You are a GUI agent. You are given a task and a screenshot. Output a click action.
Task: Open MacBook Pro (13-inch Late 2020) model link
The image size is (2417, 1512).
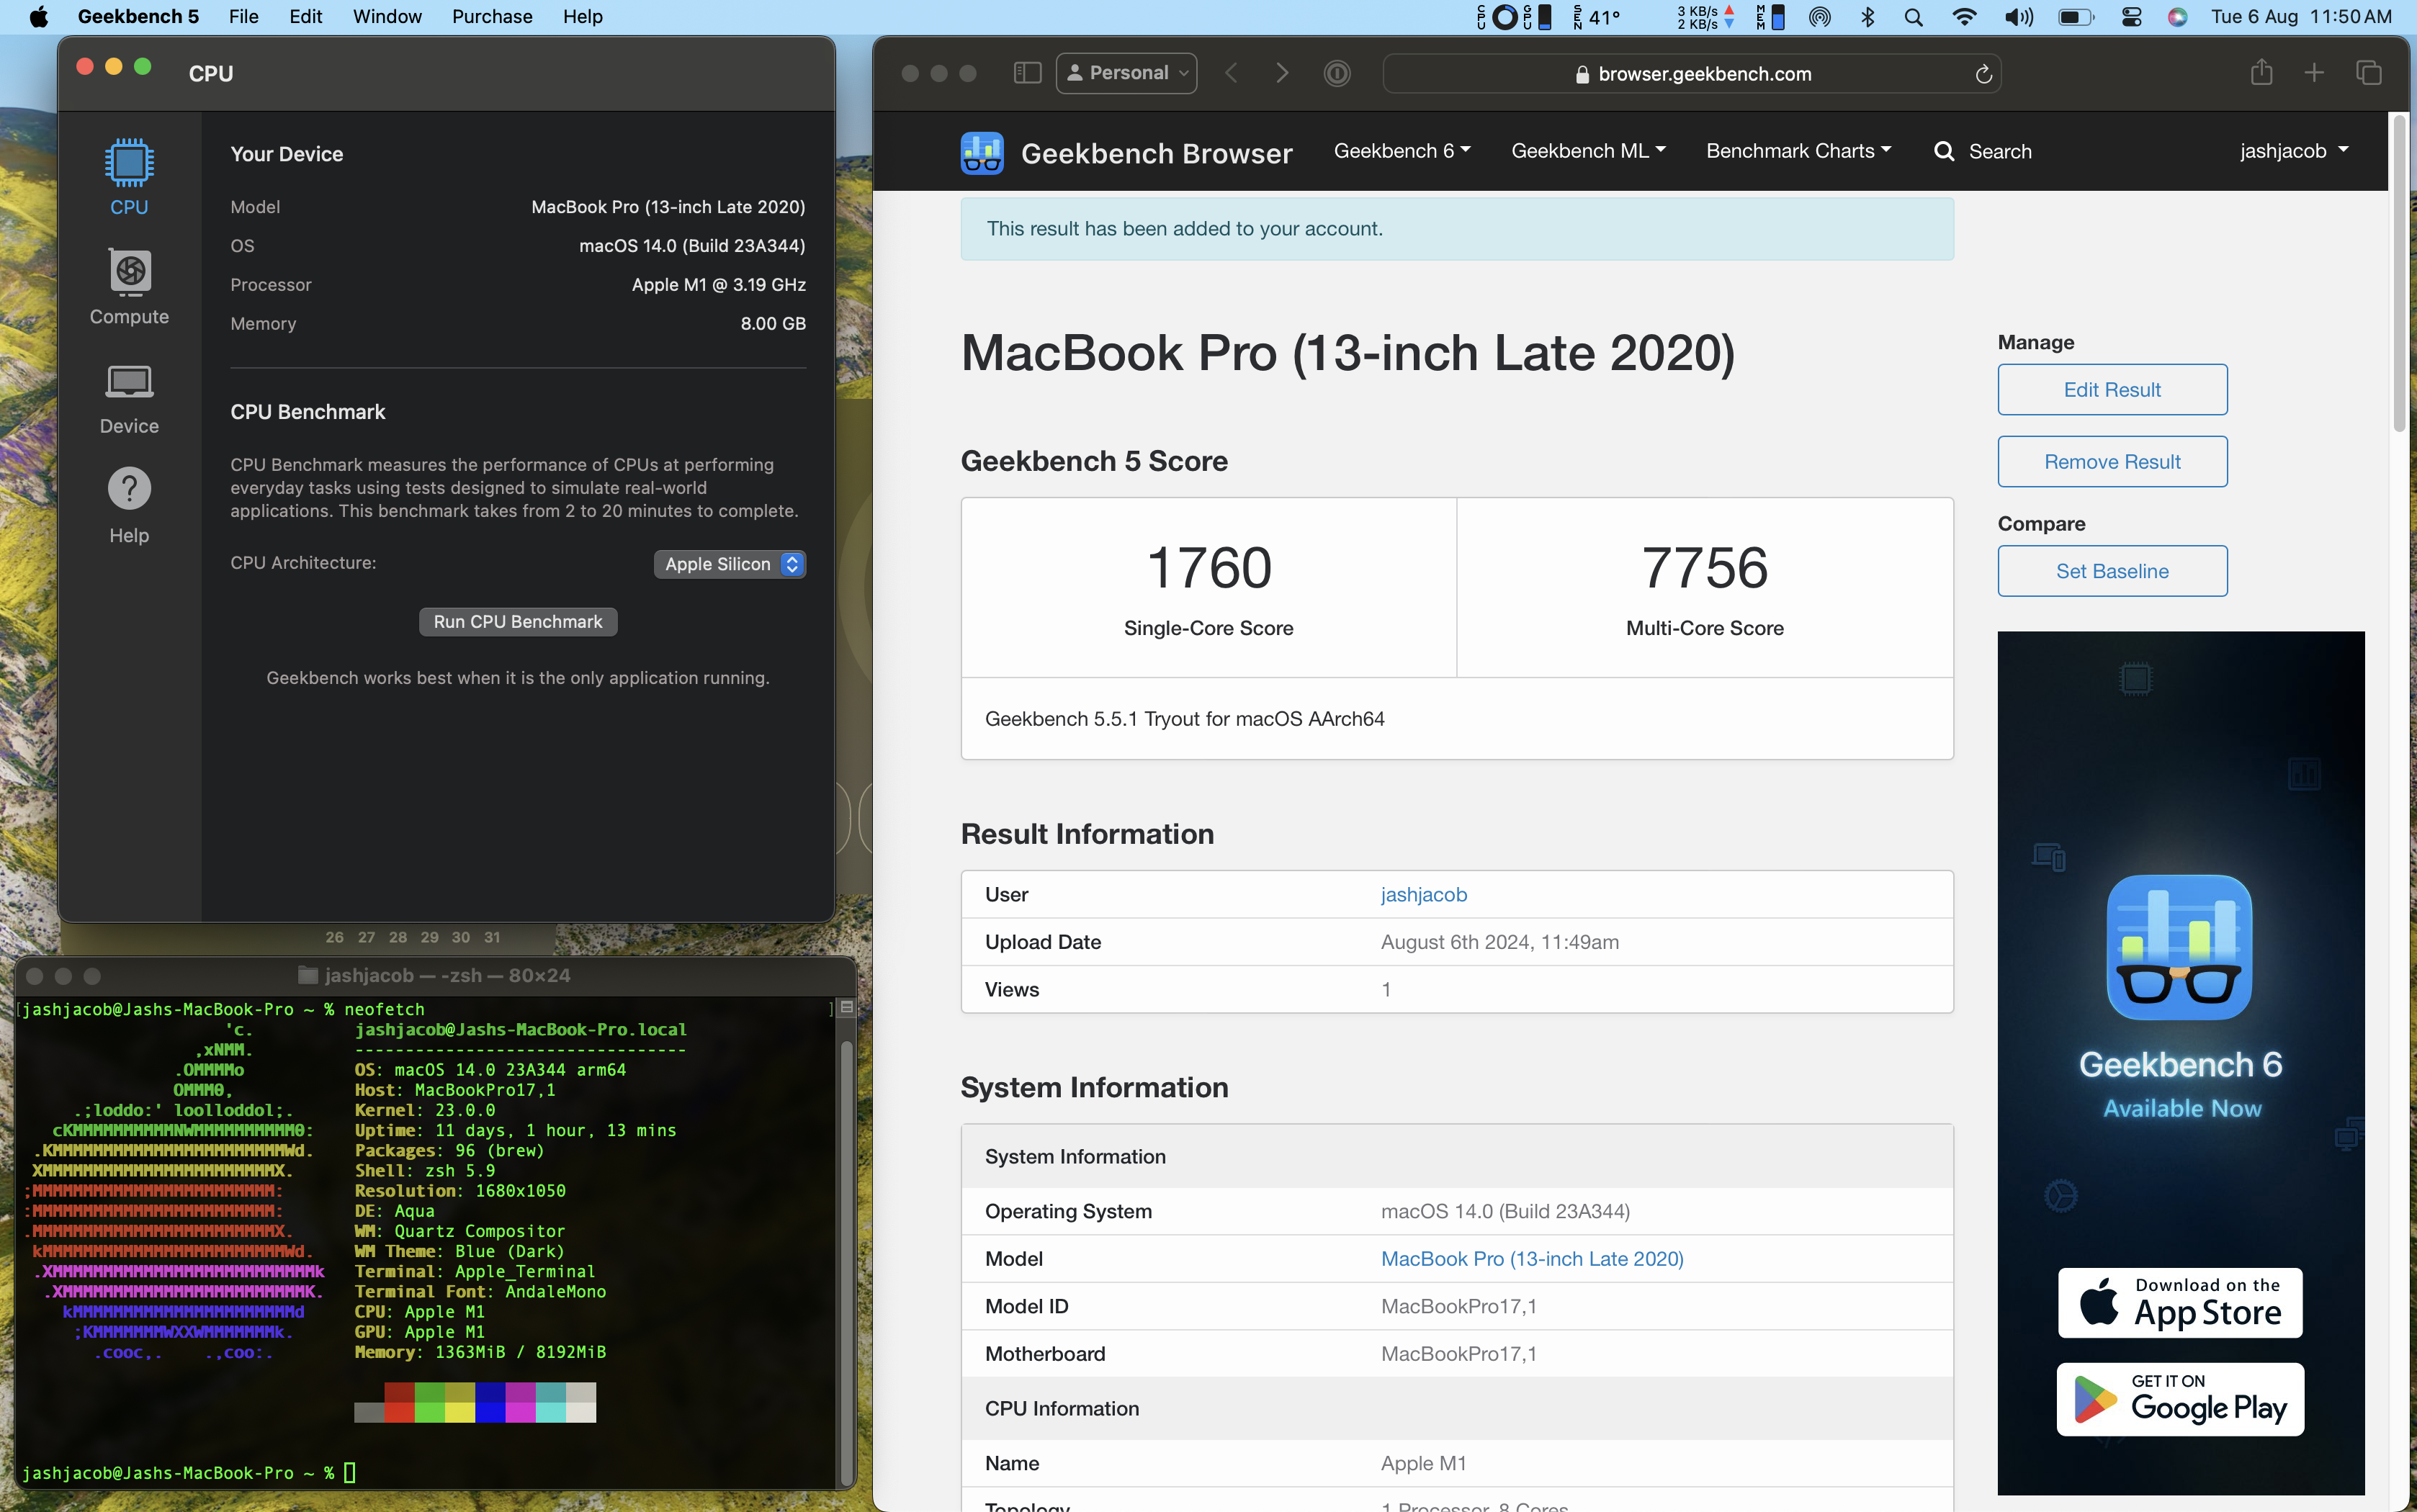coord(1532,1258)
